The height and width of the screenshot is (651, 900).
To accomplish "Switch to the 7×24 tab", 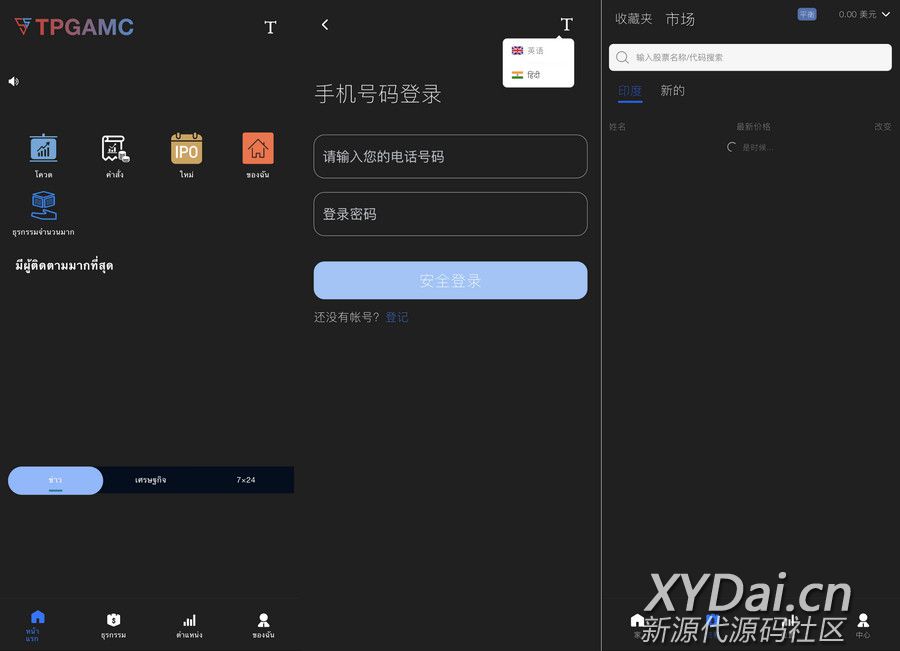I will (x=246, y=480).
